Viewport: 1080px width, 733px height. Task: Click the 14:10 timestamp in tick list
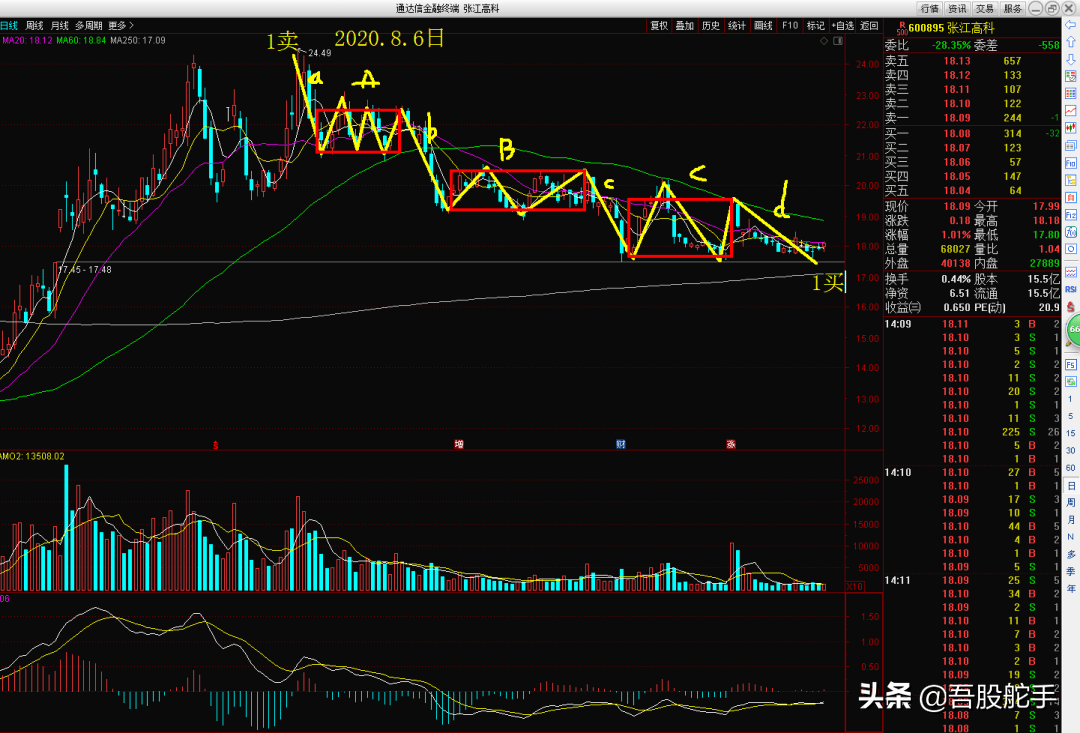(897, 473)
